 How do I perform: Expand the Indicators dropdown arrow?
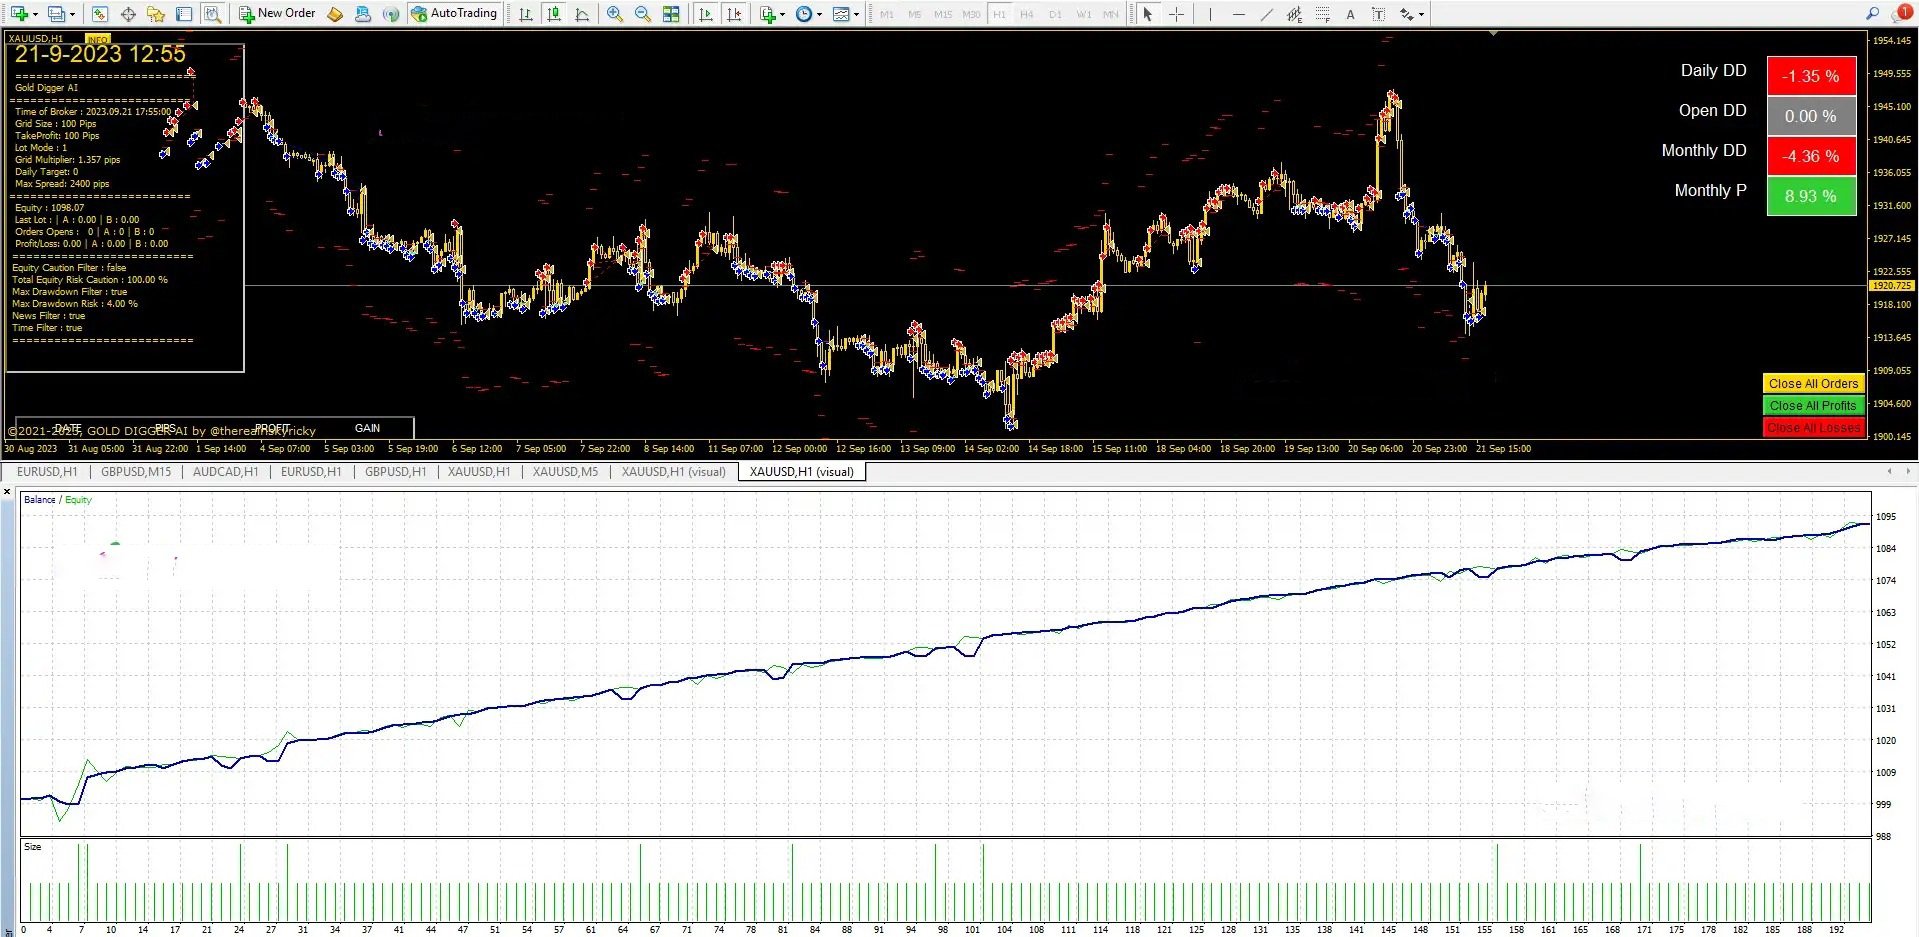[x=783, y=14]
